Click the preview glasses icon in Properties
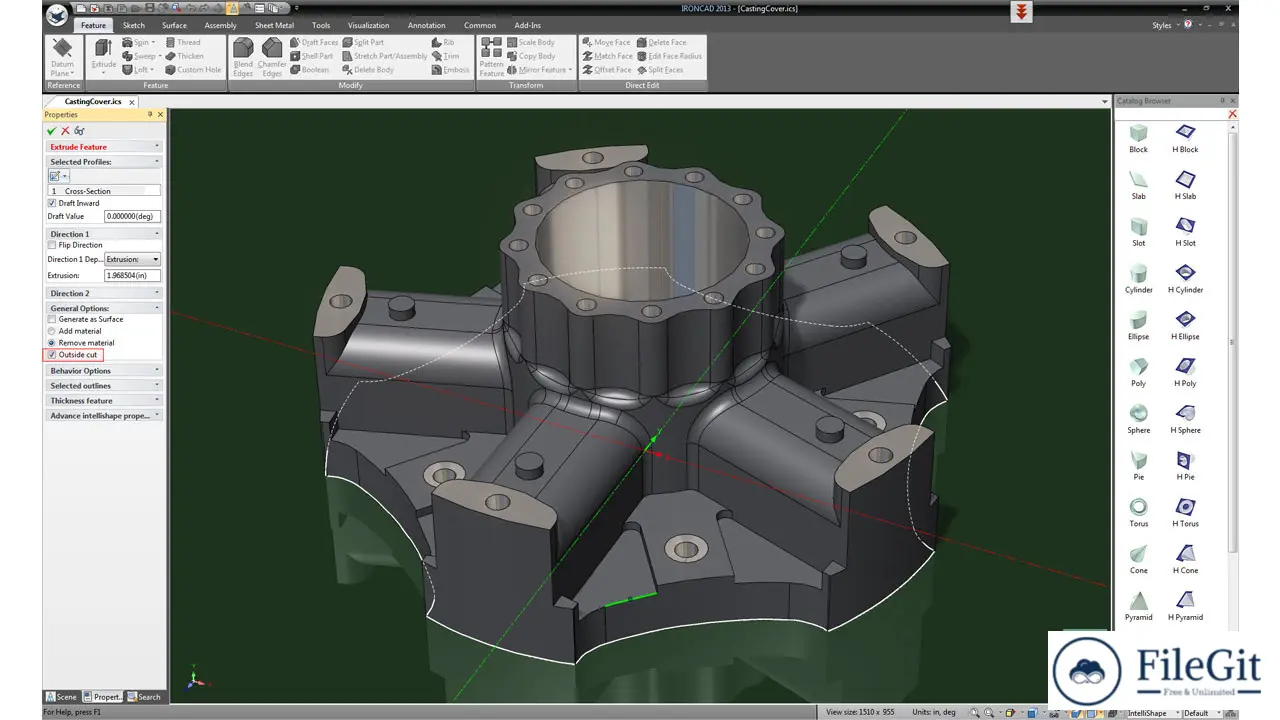This screenshot has height=720, width=1280. click(x=79, y=131)
